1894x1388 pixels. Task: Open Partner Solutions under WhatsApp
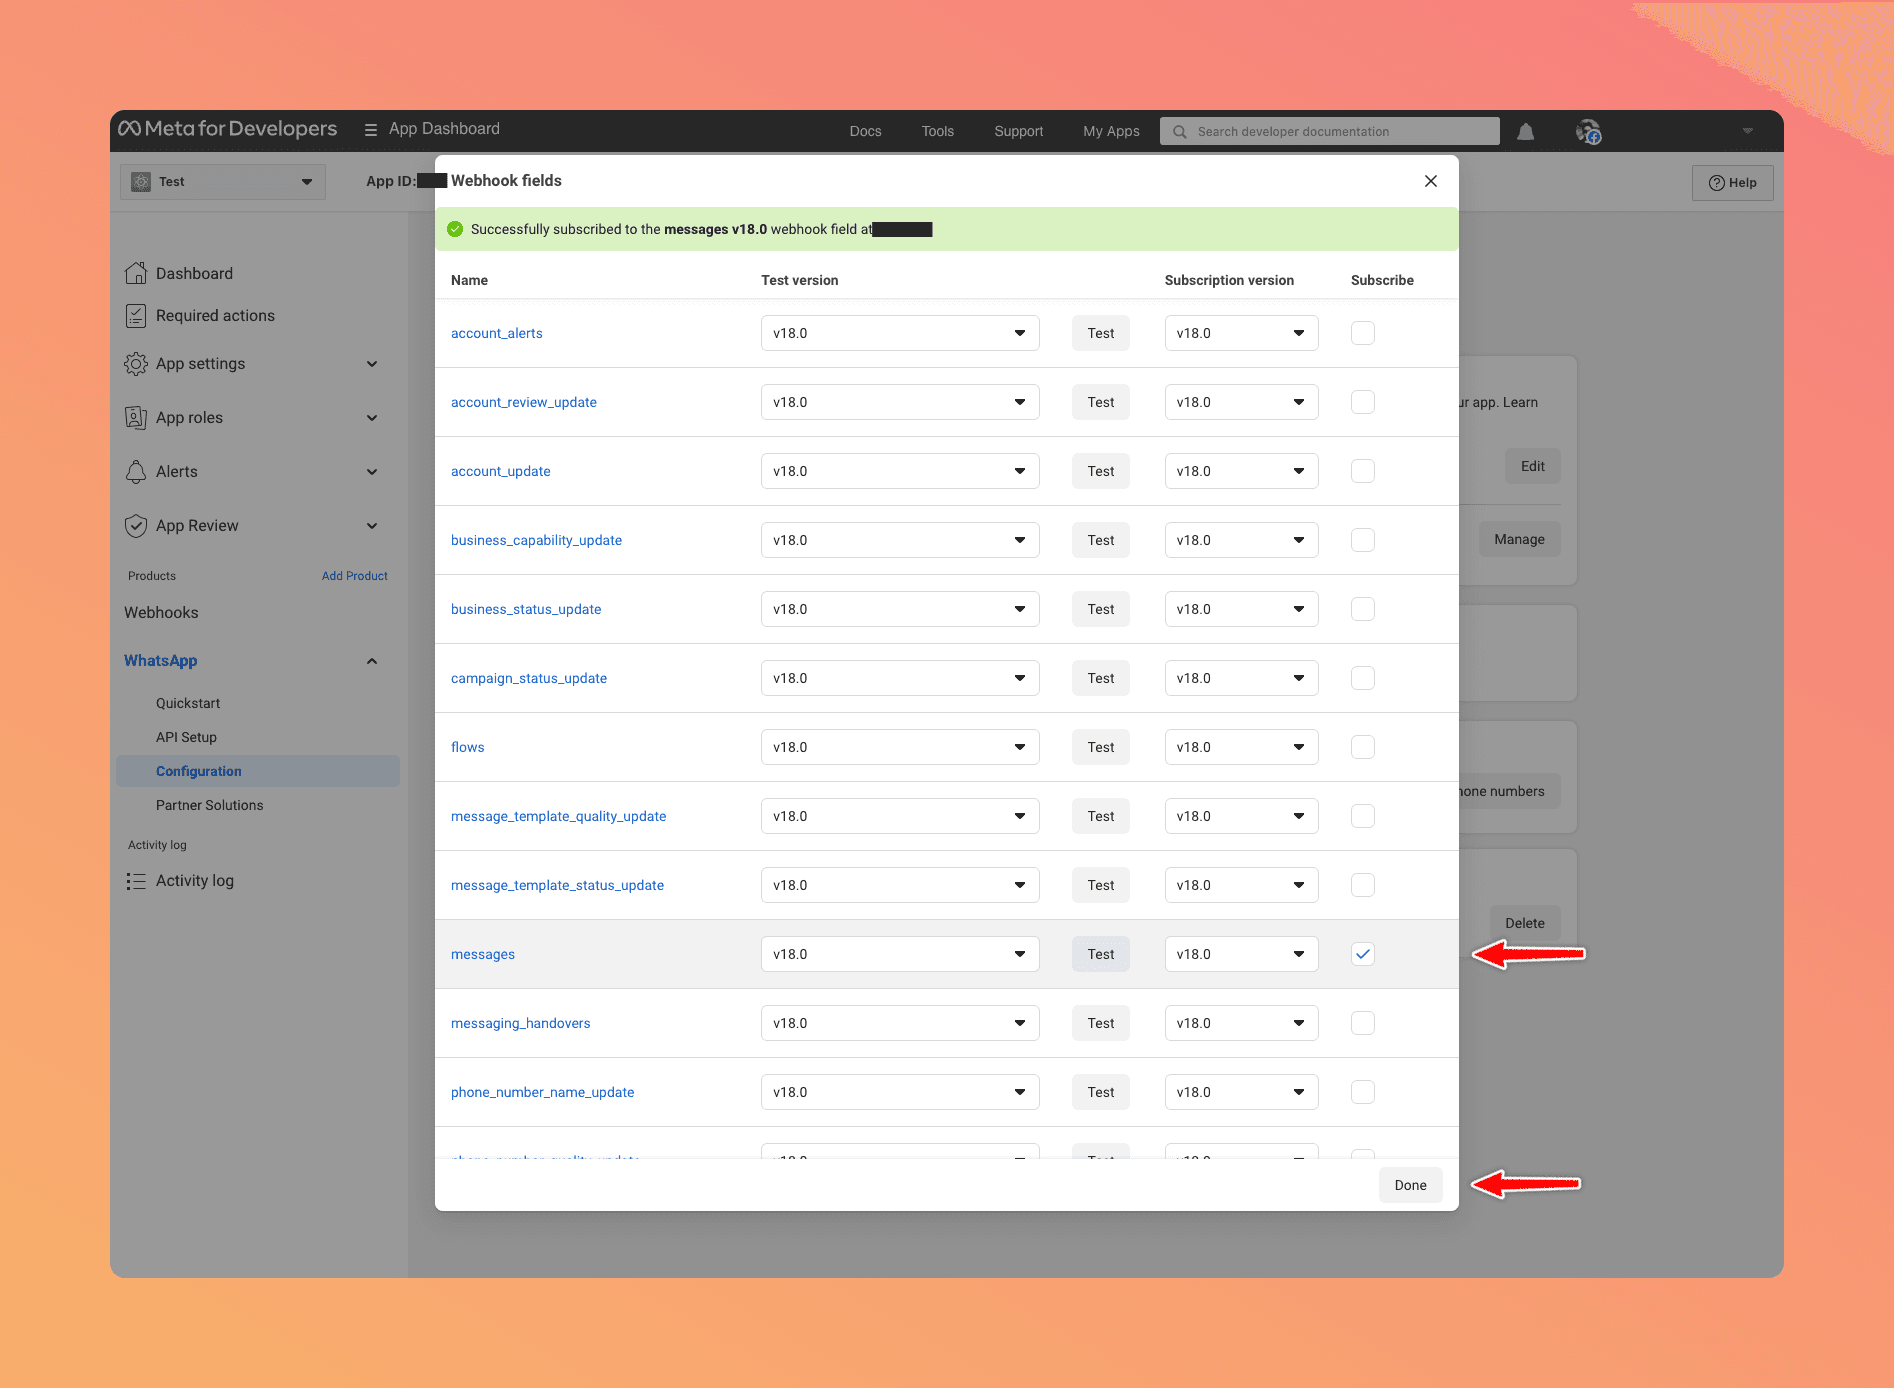click(210, 805)
